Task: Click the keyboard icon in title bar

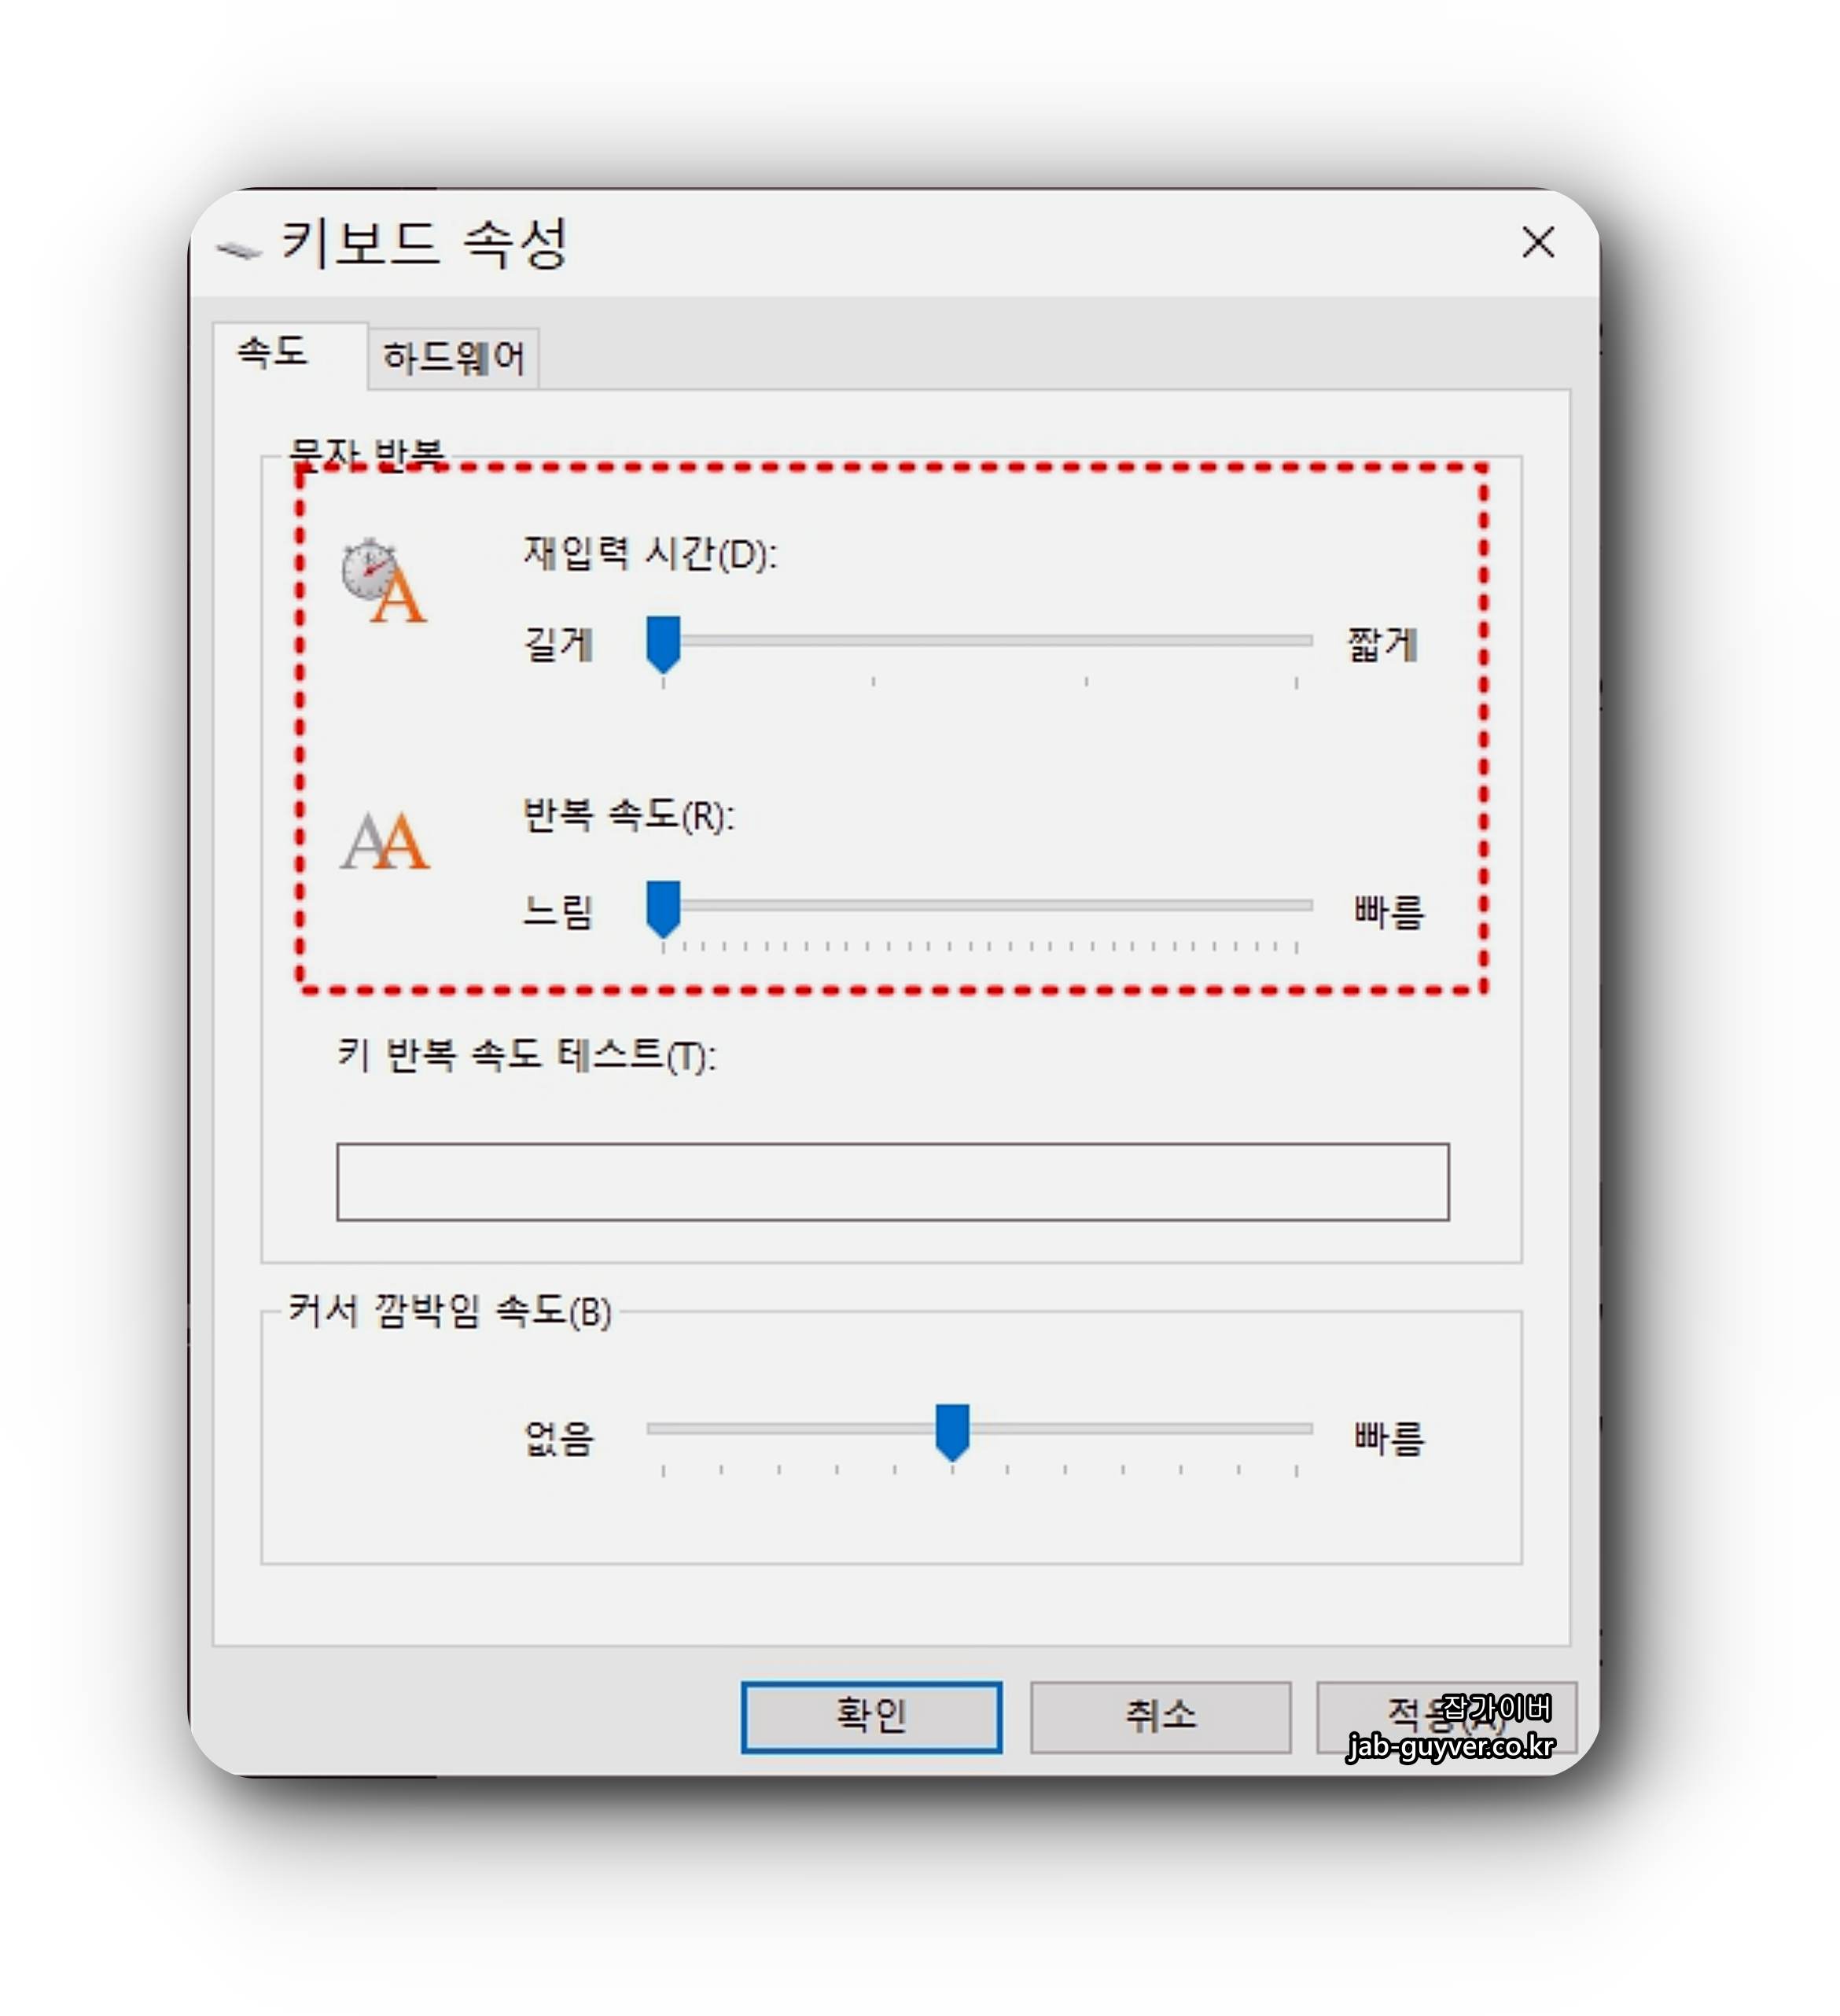Action: coord(238,249)
